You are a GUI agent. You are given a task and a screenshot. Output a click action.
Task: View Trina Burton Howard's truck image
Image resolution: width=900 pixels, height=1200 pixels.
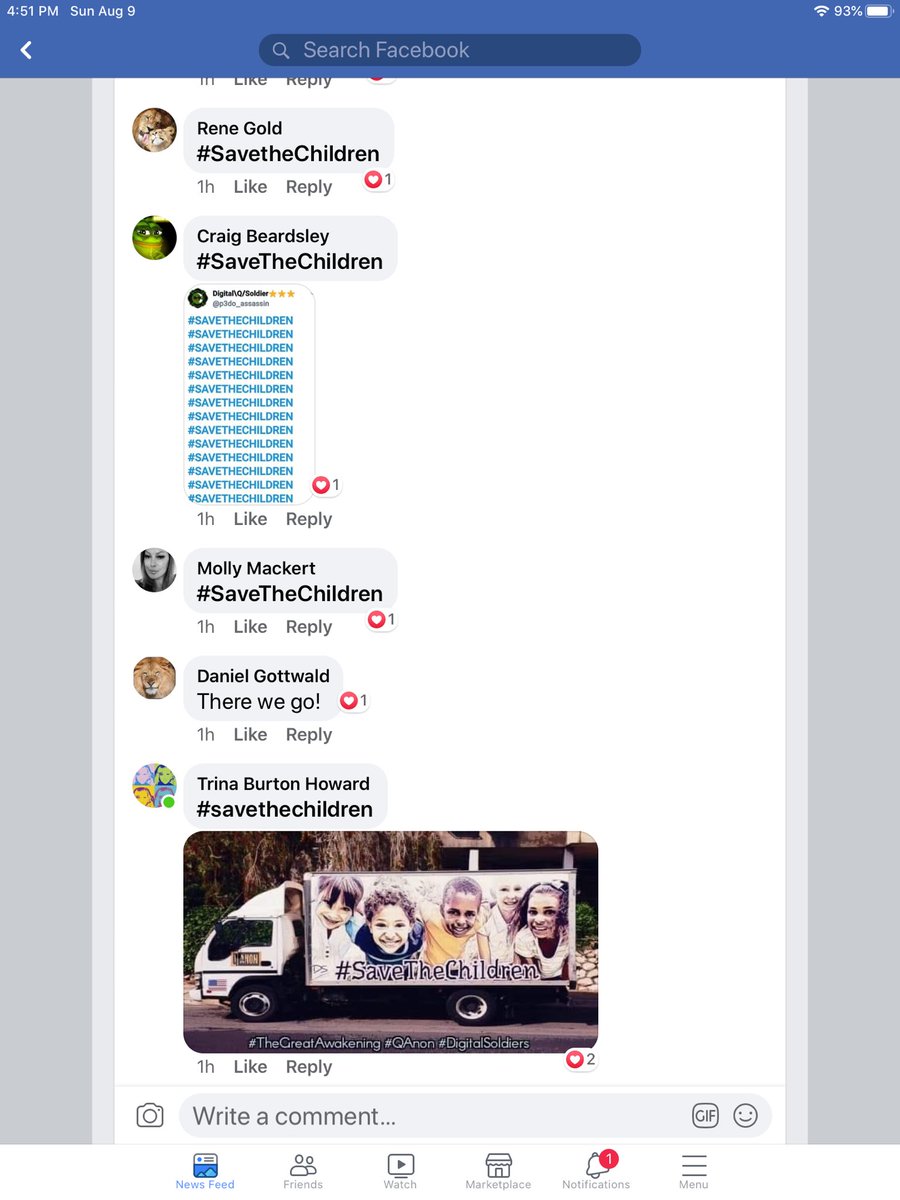click(x=391, y=942)
